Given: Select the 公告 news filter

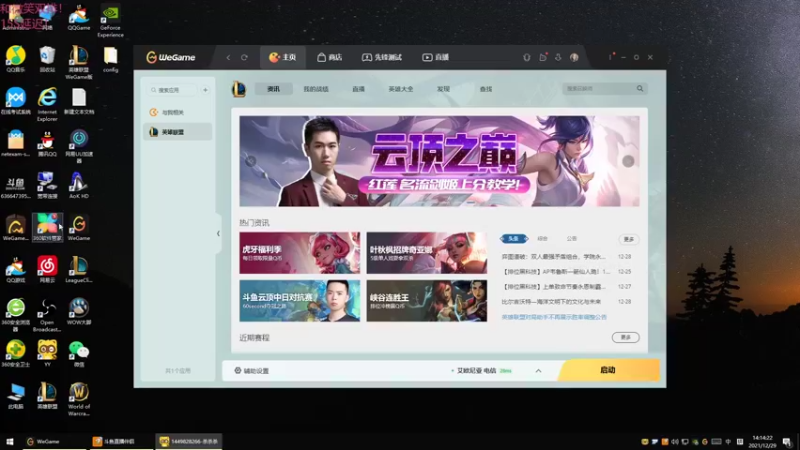Looking at the screenshot, I should (x=571, y=239).
